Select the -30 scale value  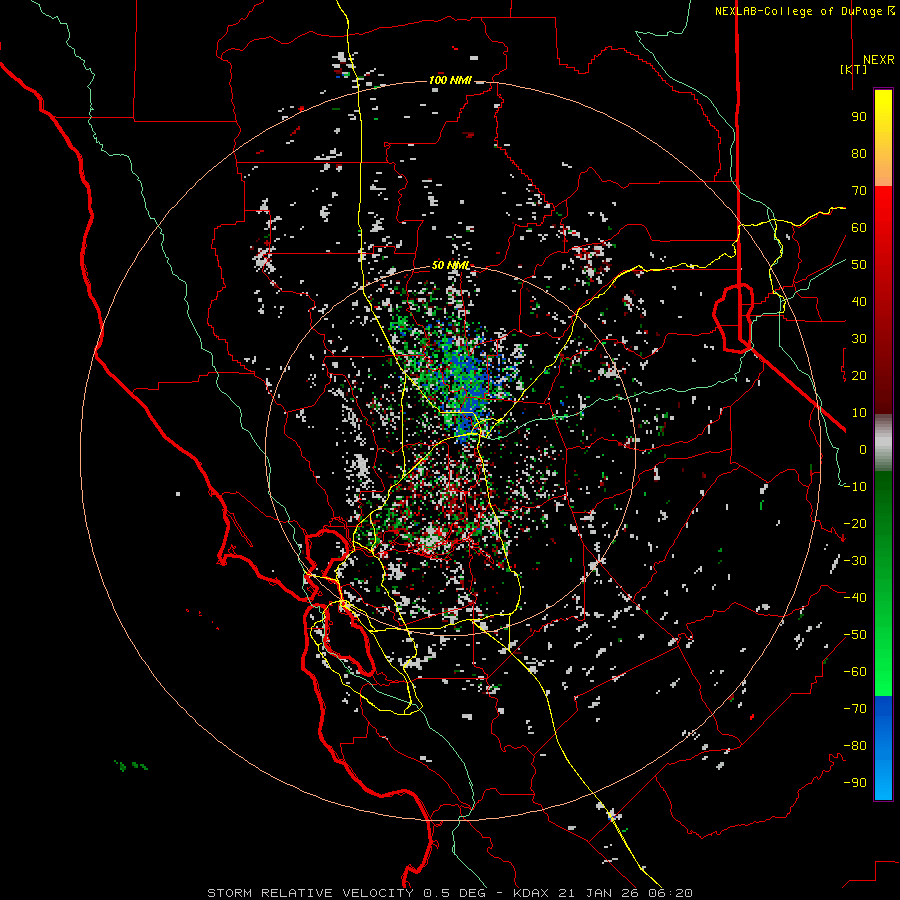pyautogui.click(x=855, y=561)
